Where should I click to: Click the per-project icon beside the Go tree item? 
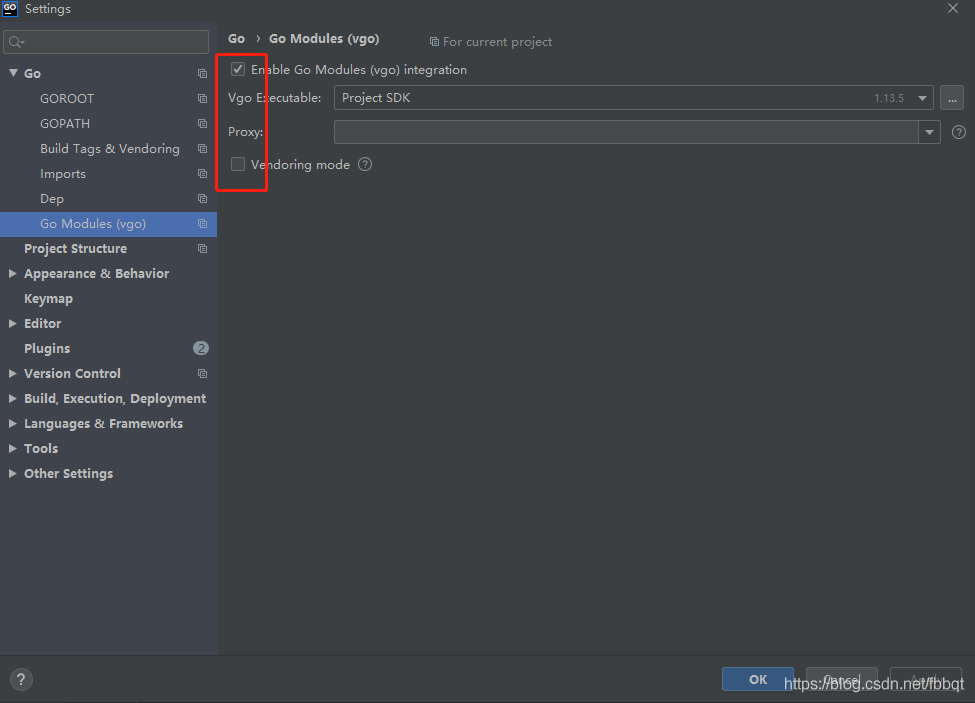[202, 73]
